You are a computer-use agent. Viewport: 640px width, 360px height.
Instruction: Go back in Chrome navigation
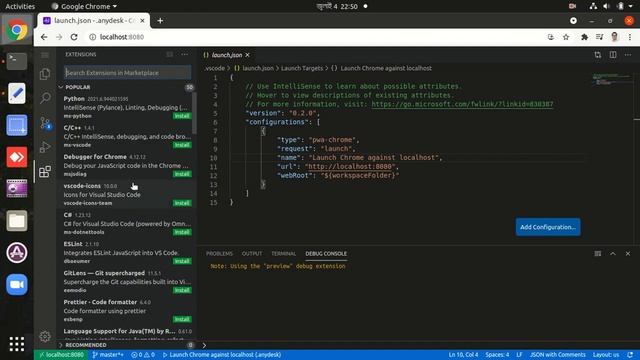pos(44,37)
